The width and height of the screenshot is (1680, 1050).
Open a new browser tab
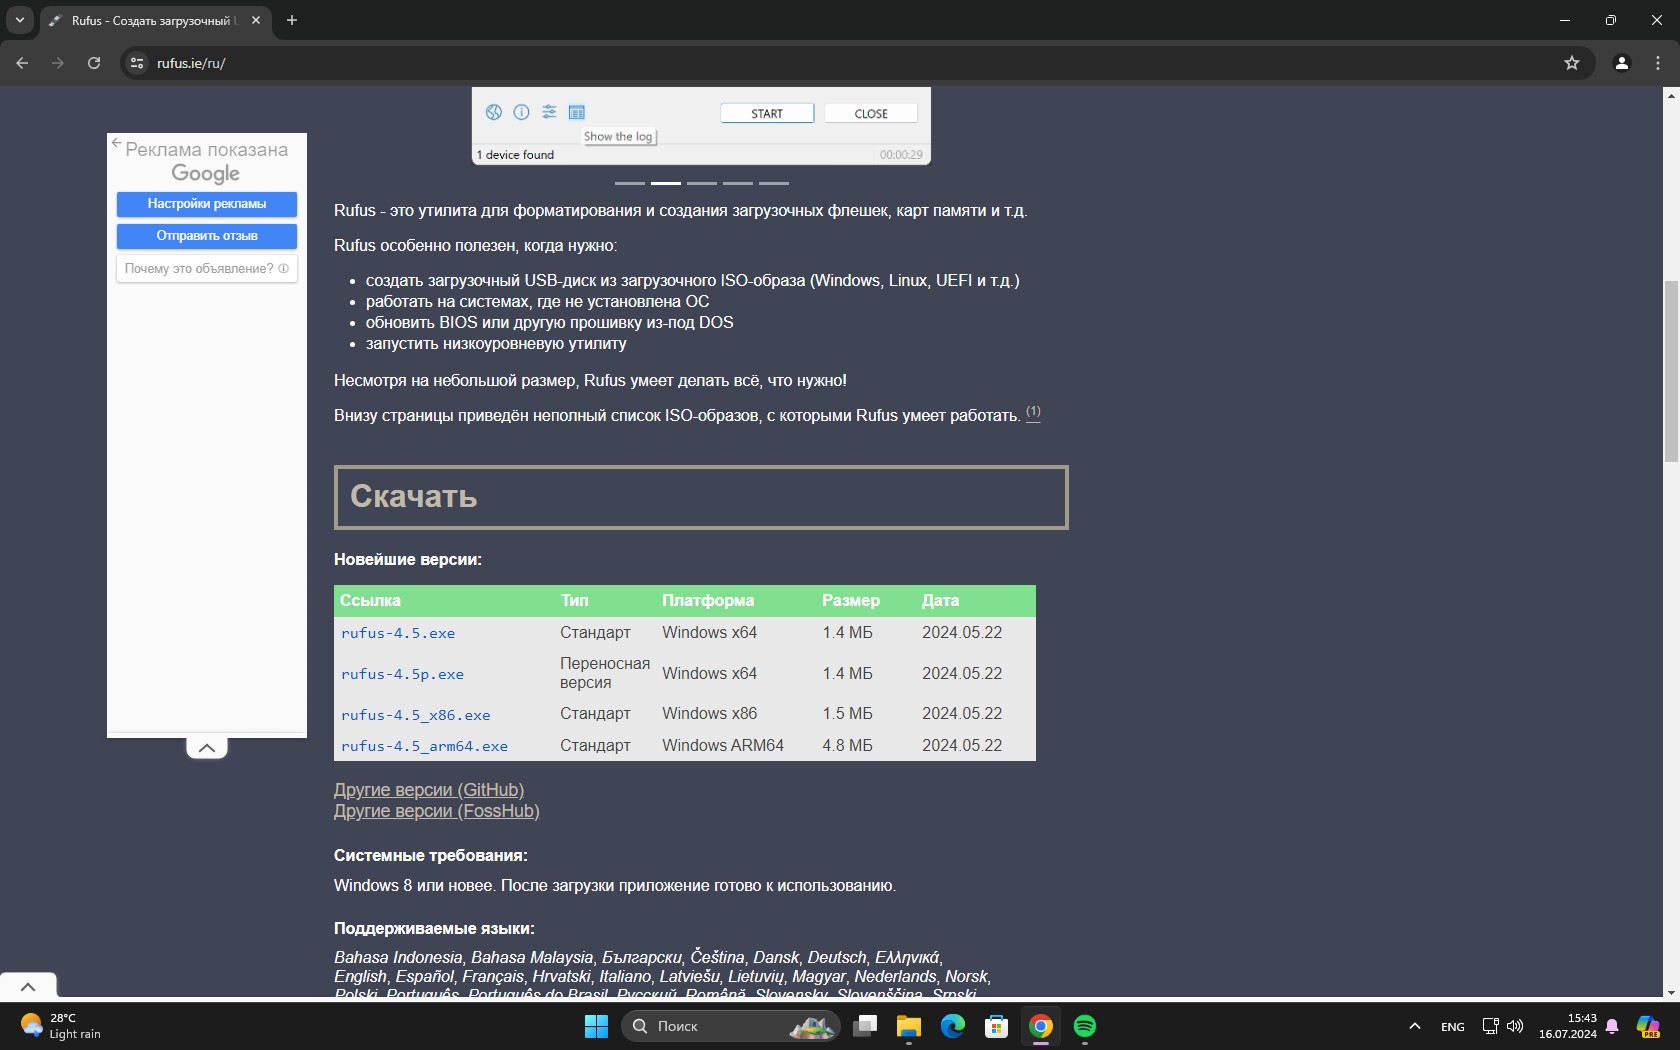pos(292,20)
